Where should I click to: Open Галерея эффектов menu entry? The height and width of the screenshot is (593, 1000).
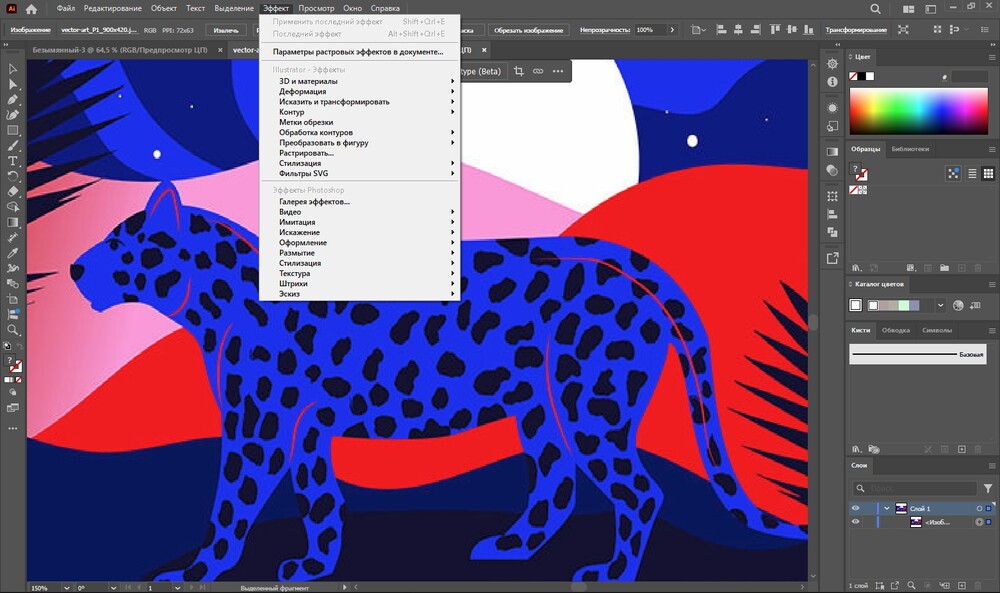tap(314, 202)
